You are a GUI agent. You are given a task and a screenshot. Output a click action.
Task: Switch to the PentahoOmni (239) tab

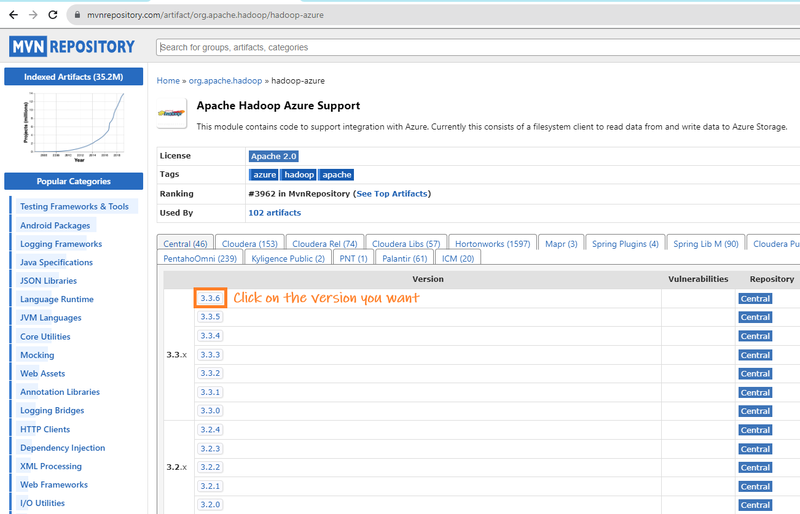pos(200,258)
